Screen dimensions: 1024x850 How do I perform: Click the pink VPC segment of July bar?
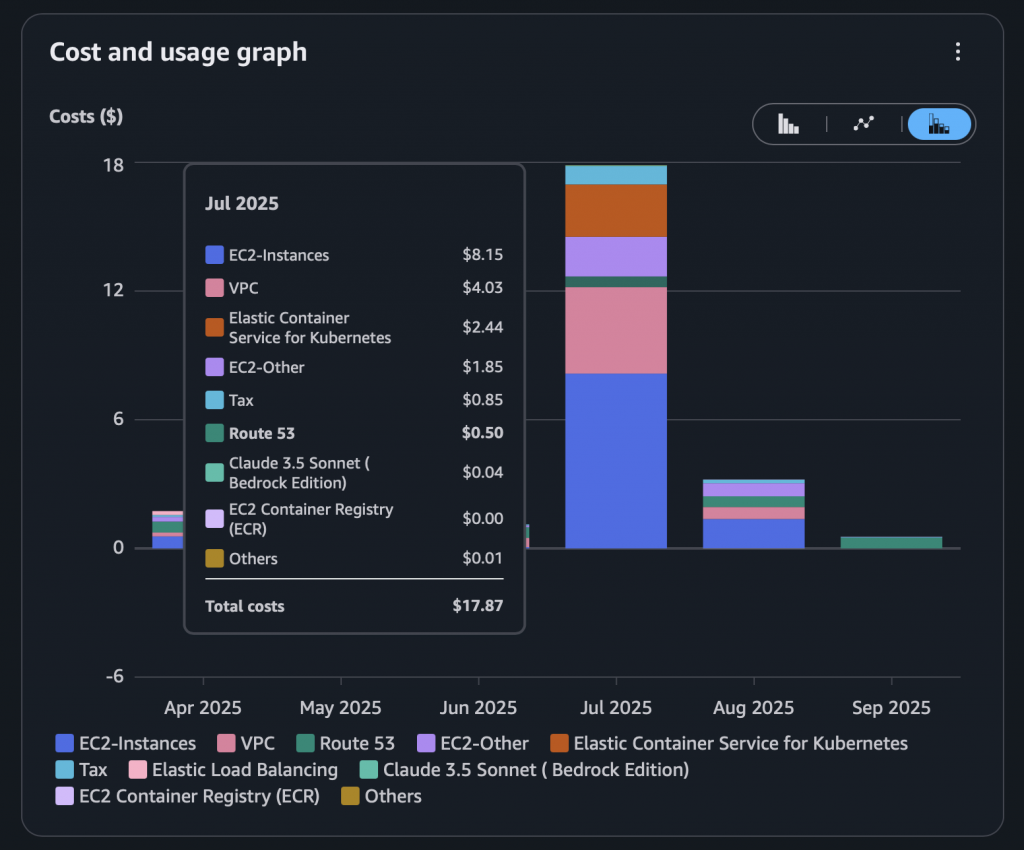coord(616,330)
